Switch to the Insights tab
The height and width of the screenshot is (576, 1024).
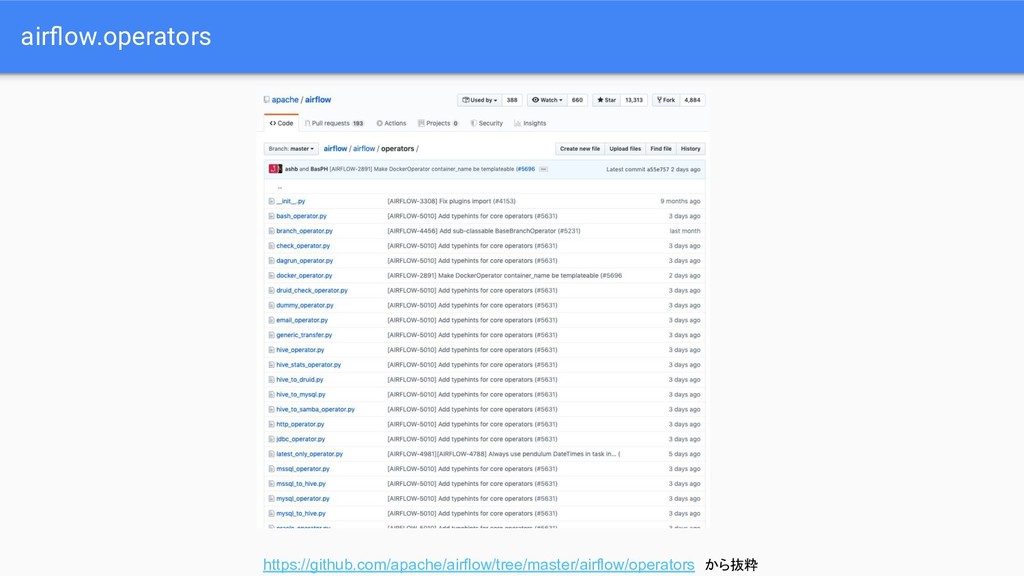pyautogui.click(x=530, y=123)
